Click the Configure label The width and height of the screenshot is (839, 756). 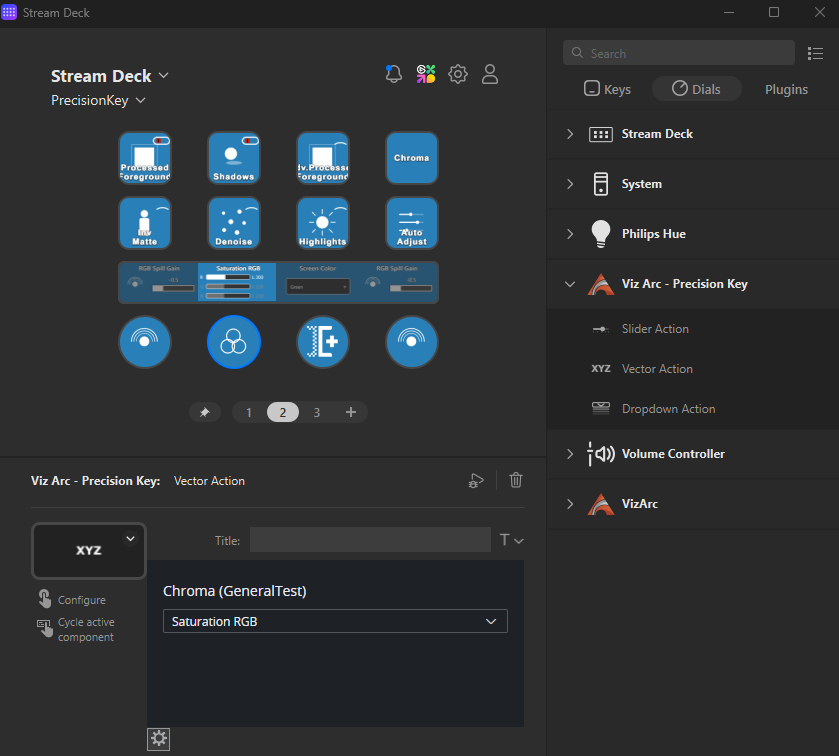pos(82,600)
